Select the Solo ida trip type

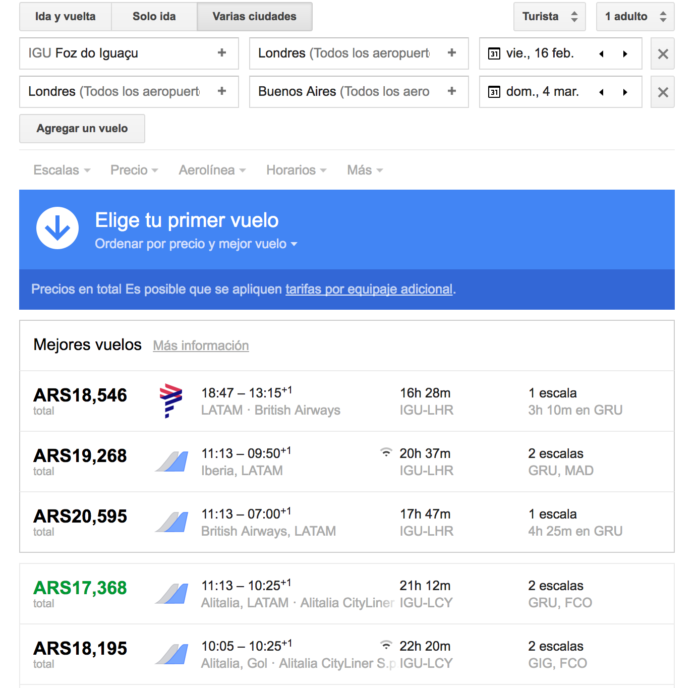coord(153,17)
